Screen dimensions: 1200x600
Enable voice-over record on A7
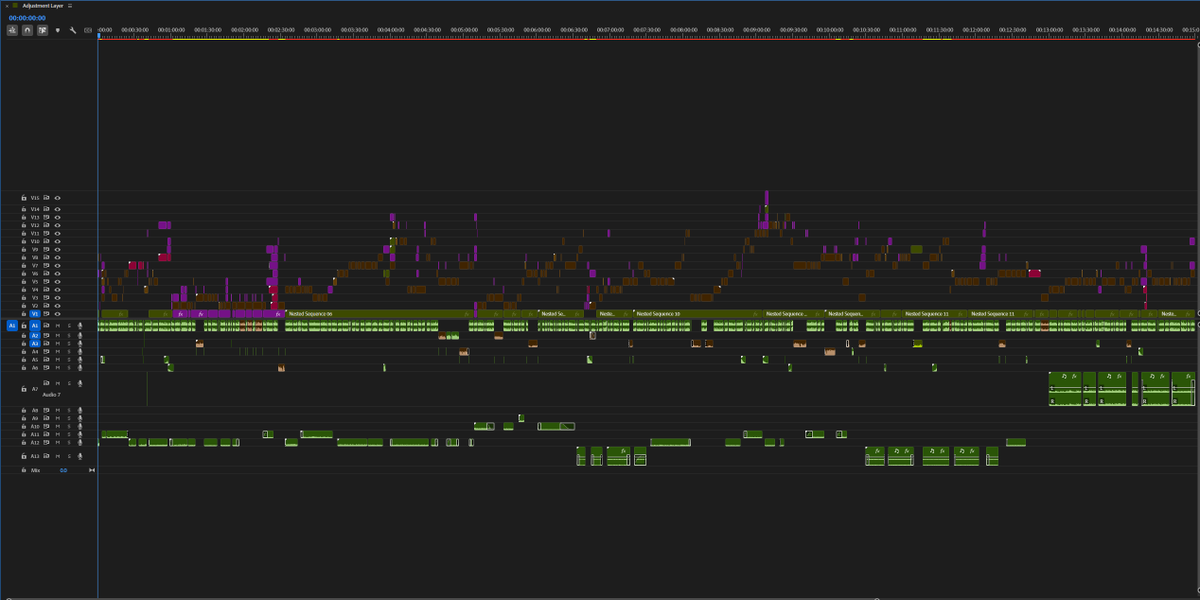80,383
